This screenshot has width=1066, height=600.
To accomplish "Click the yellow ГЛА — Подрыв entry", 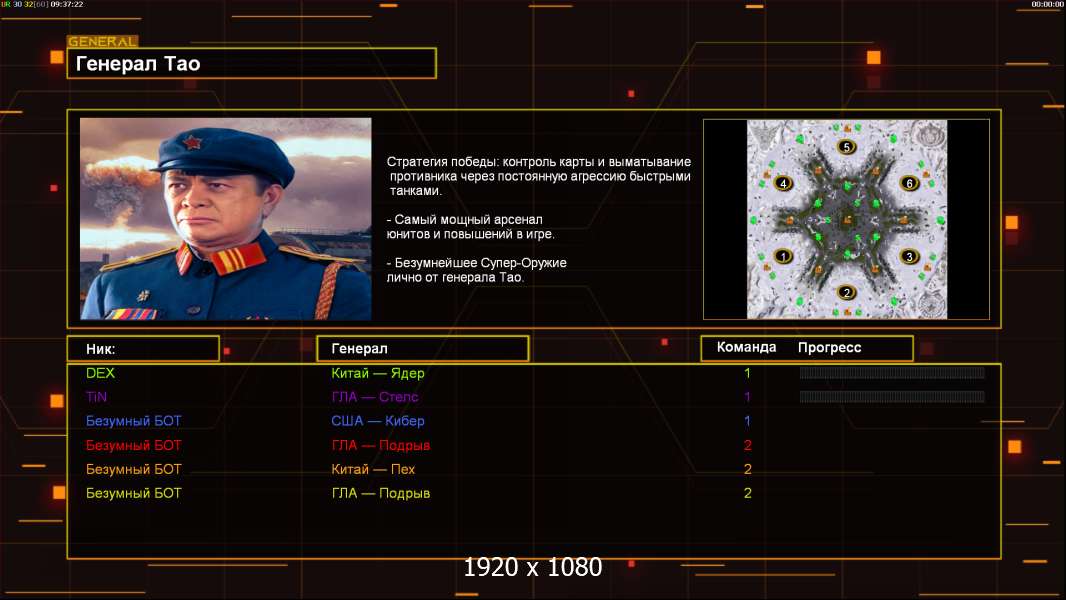I will coord(381,493).
